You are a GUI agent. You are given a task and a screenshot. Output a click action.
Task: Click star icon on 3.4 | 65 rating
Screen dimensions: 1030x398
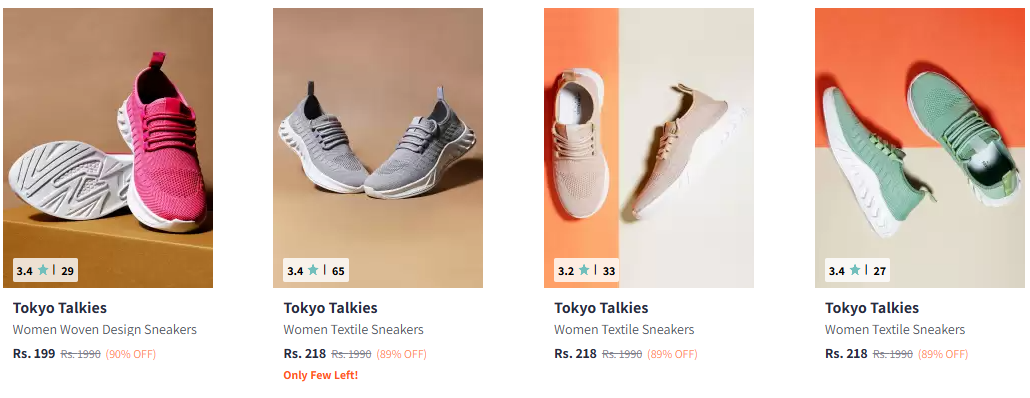pyautogui.click(x=313, y=270)
